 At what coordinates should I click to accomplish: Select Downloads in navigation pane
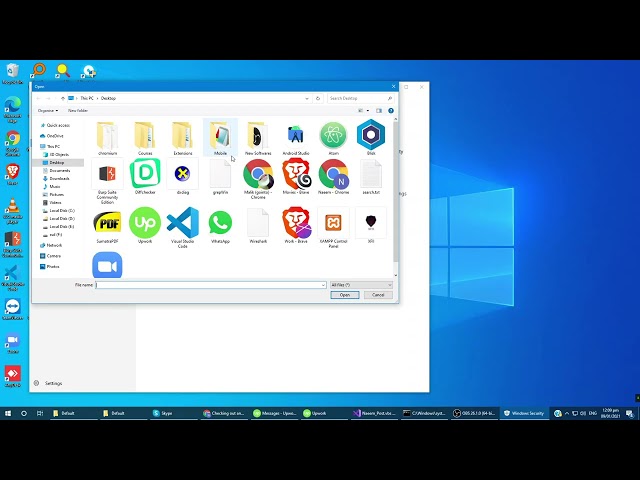[x=59, y=178]
